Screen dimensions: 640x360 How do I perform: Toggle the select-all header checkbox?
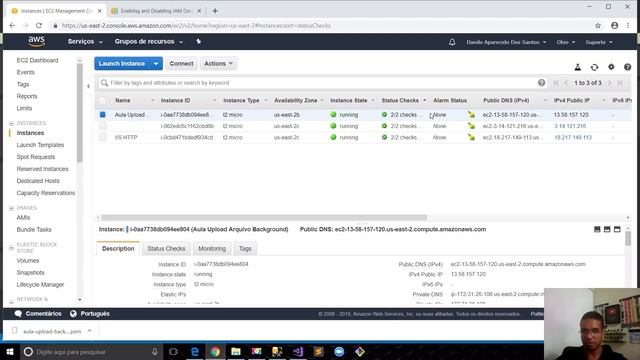click(102, 100)
